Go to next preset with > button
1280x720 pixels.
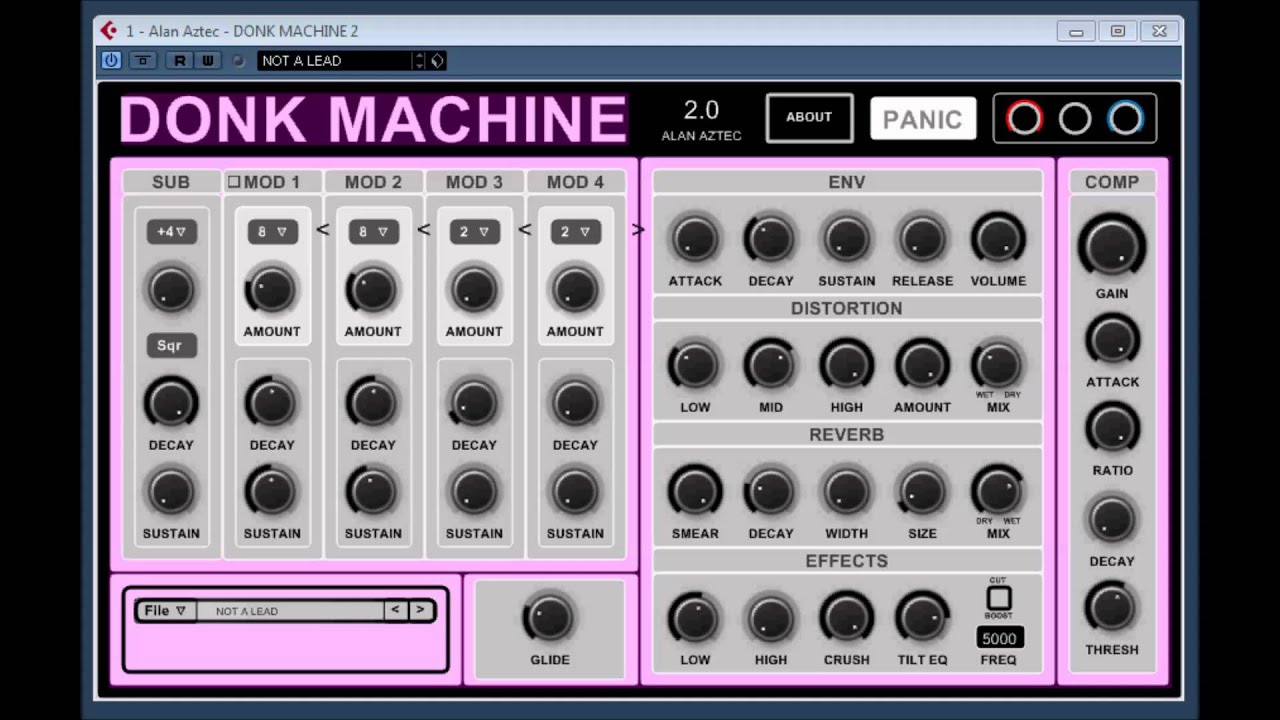(420, 611)
